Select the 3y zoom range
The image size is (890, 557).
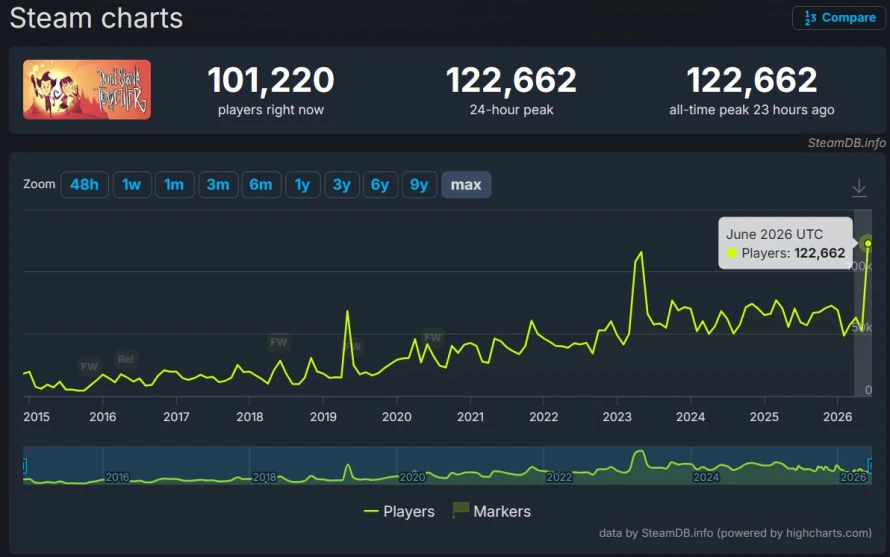click(x=342, y=185)
